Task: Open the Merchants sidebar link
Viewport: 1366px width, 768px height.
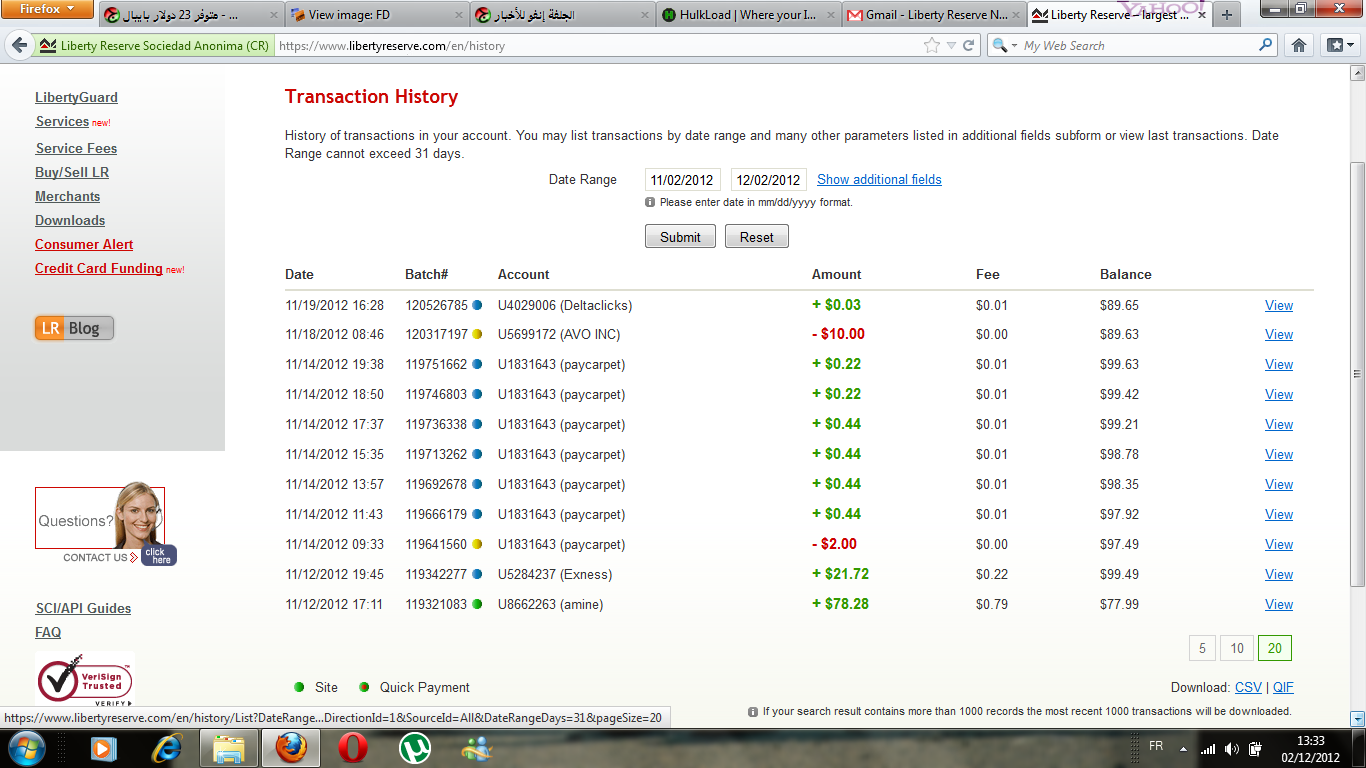Action: [x=68, y=196]
